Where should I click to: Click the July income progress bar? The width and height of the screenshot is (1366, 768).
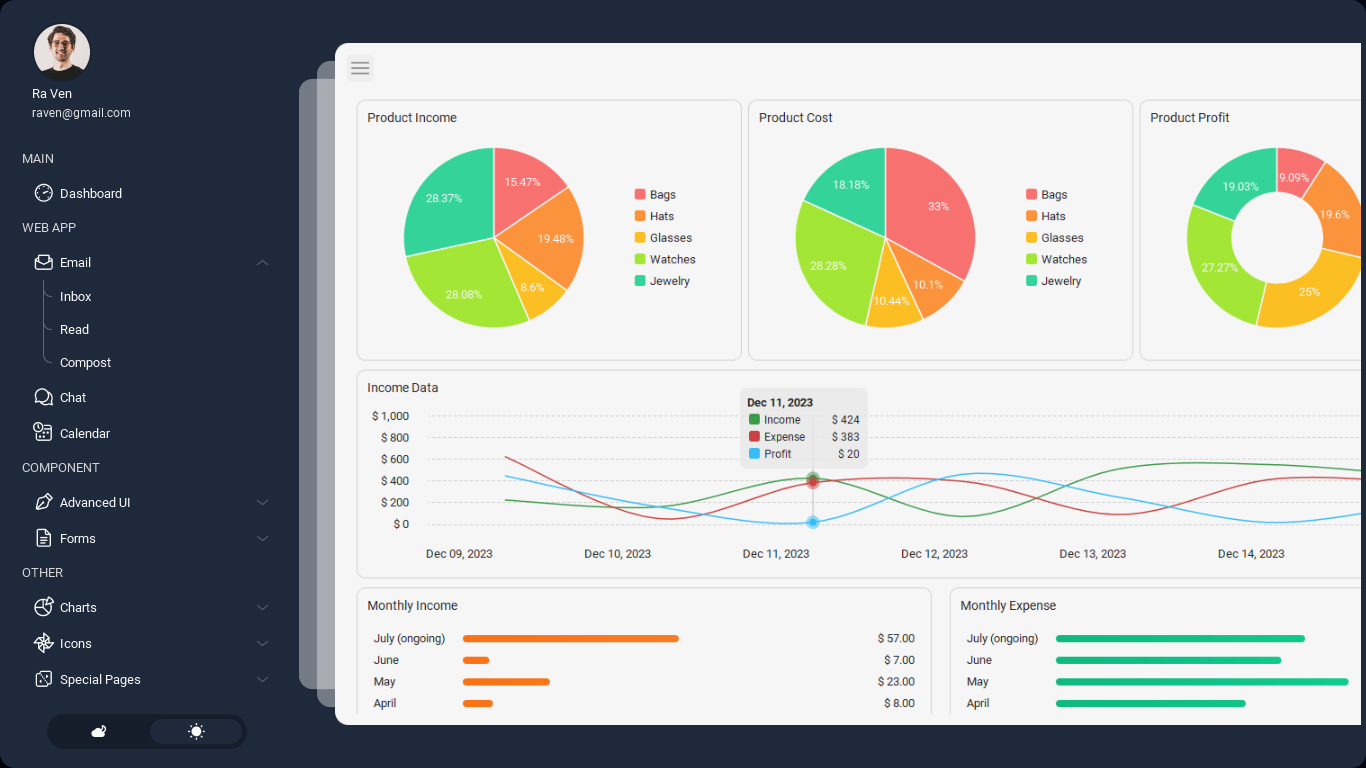coord(569,638)
